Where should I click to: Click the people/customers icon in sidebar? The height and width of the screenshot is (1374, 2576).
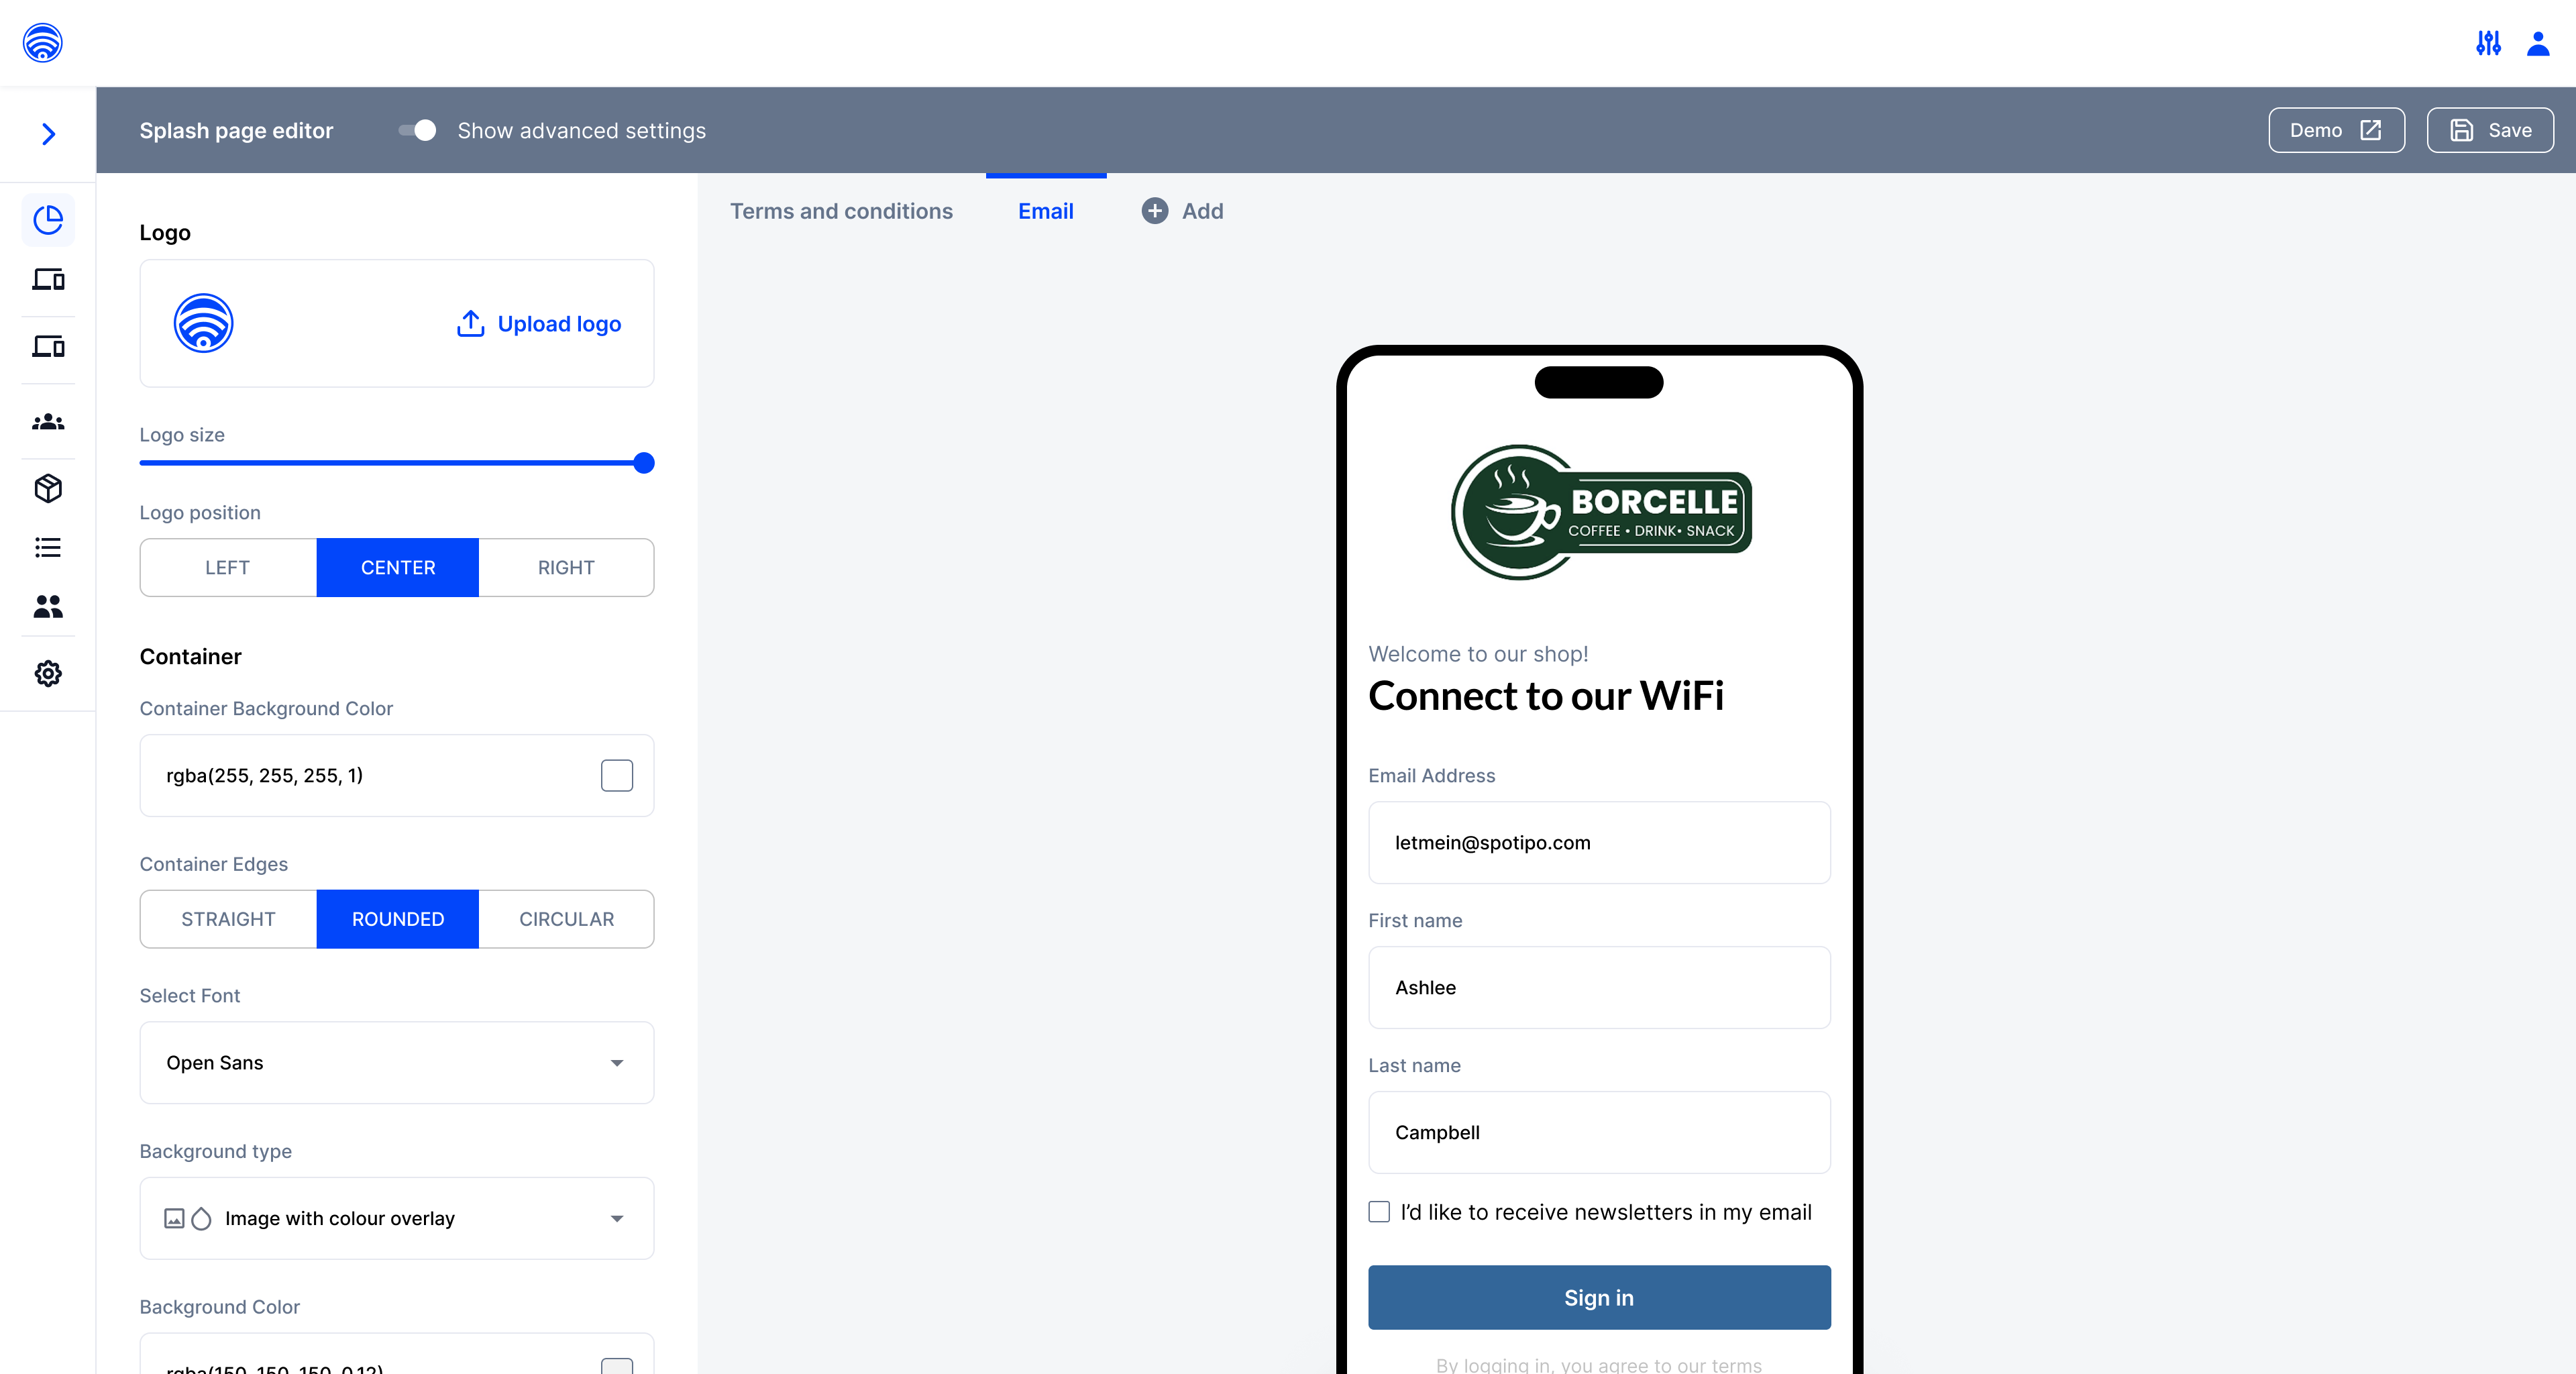pos(48,421)
